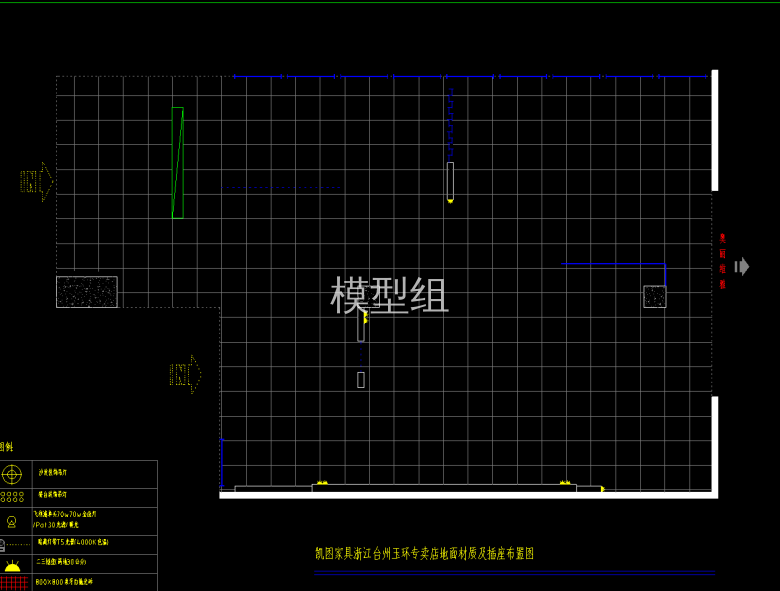The width and height of the screenshot is (780, 591).
Task: Select the four-circle row legend symbol
Action: [x=12, y=495]
